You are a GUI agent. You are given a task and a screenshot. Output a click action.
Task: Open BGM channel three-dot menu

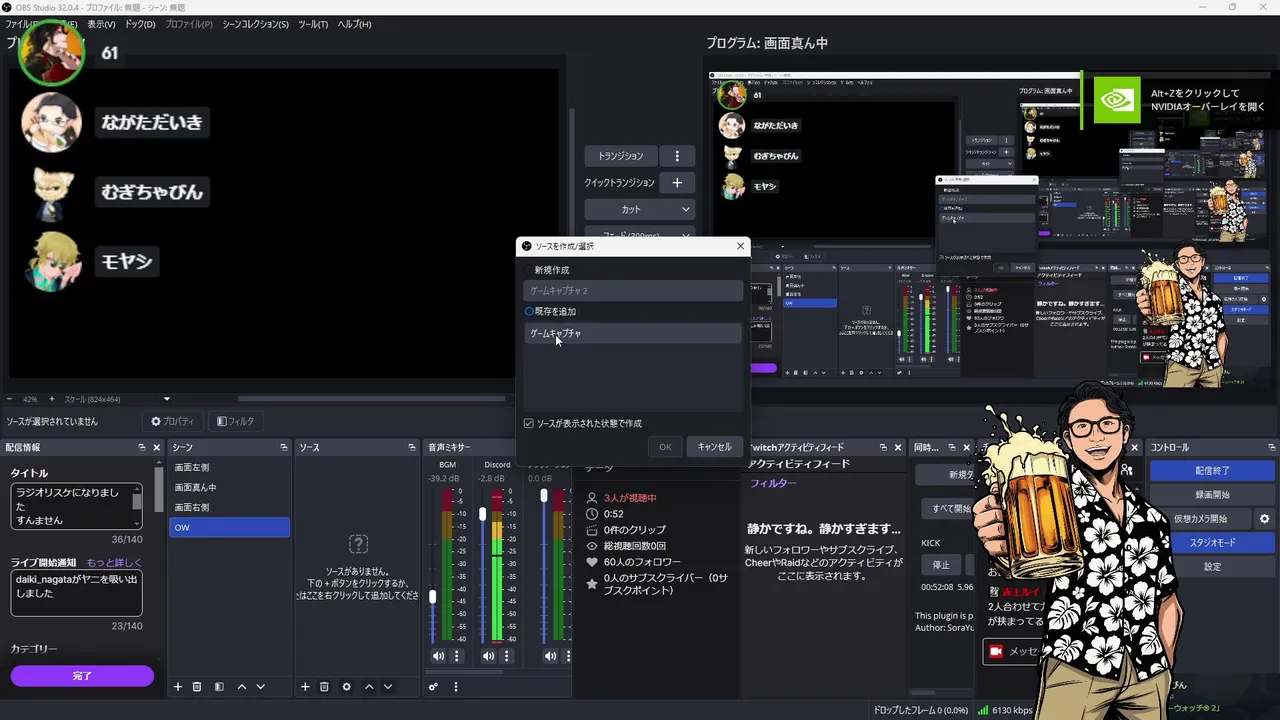[457, 656]
